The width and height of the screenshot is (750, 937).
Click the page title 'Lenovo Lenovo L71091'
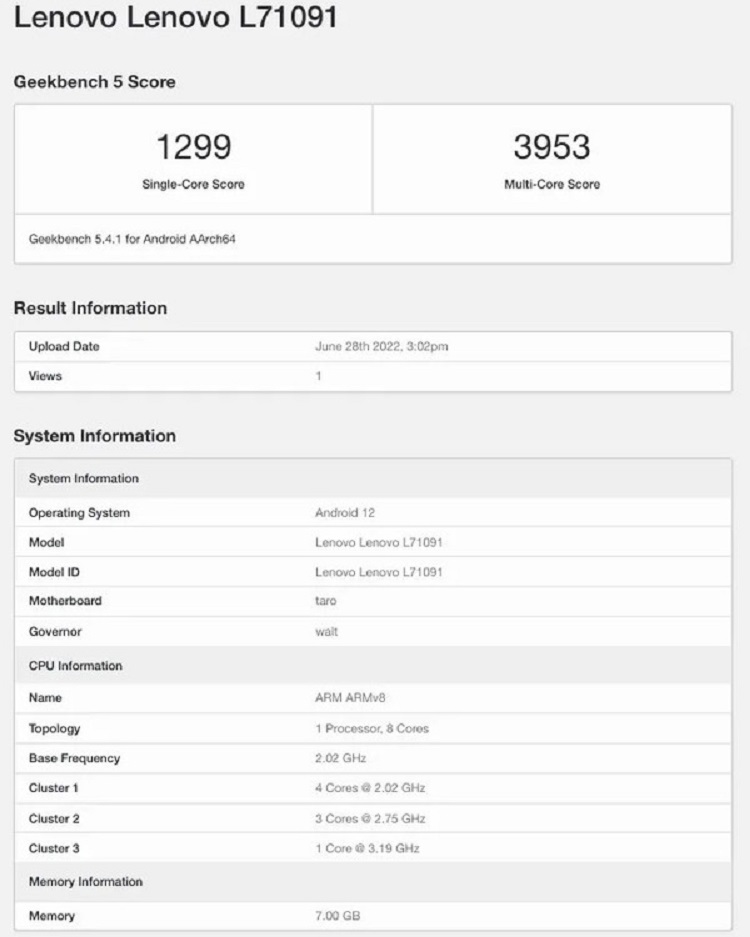176,16
